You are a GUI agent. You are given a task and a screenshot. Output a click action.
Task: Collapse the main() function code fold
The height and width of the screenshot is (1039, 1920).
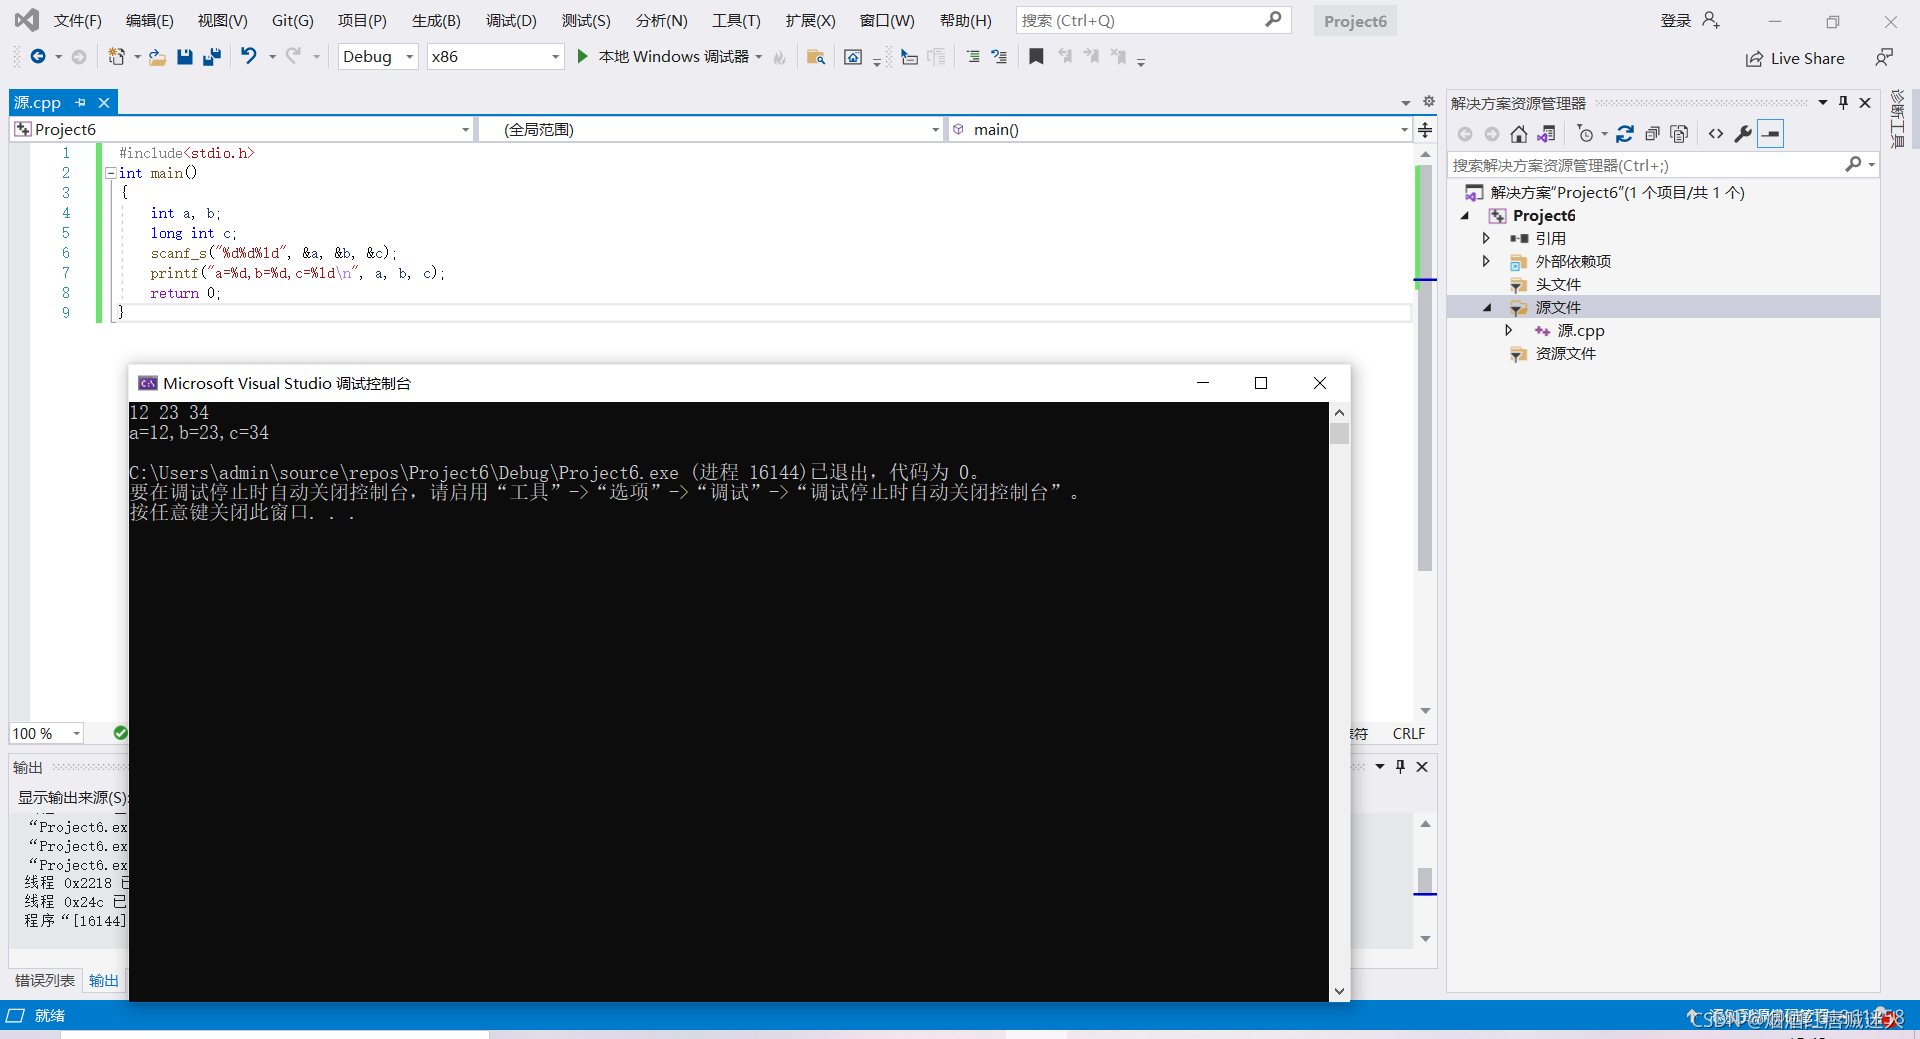[x=111, y=173]
